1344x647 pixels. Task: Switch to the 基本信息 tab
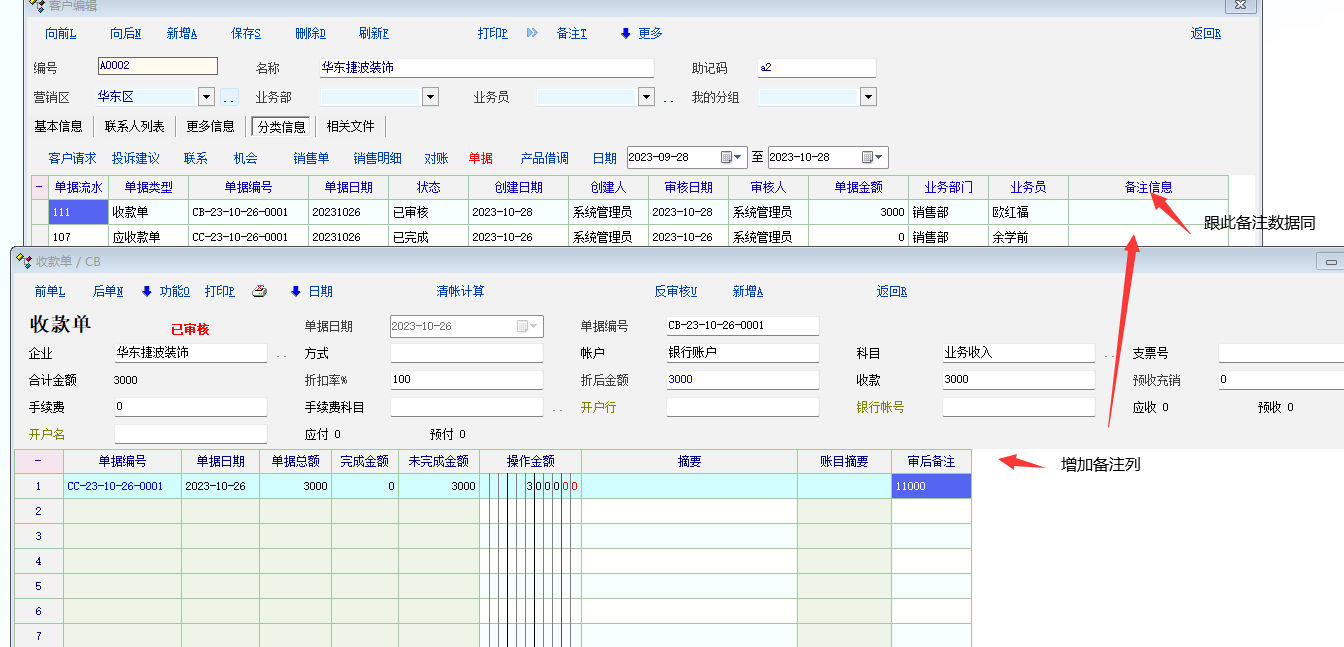[58, 127]
